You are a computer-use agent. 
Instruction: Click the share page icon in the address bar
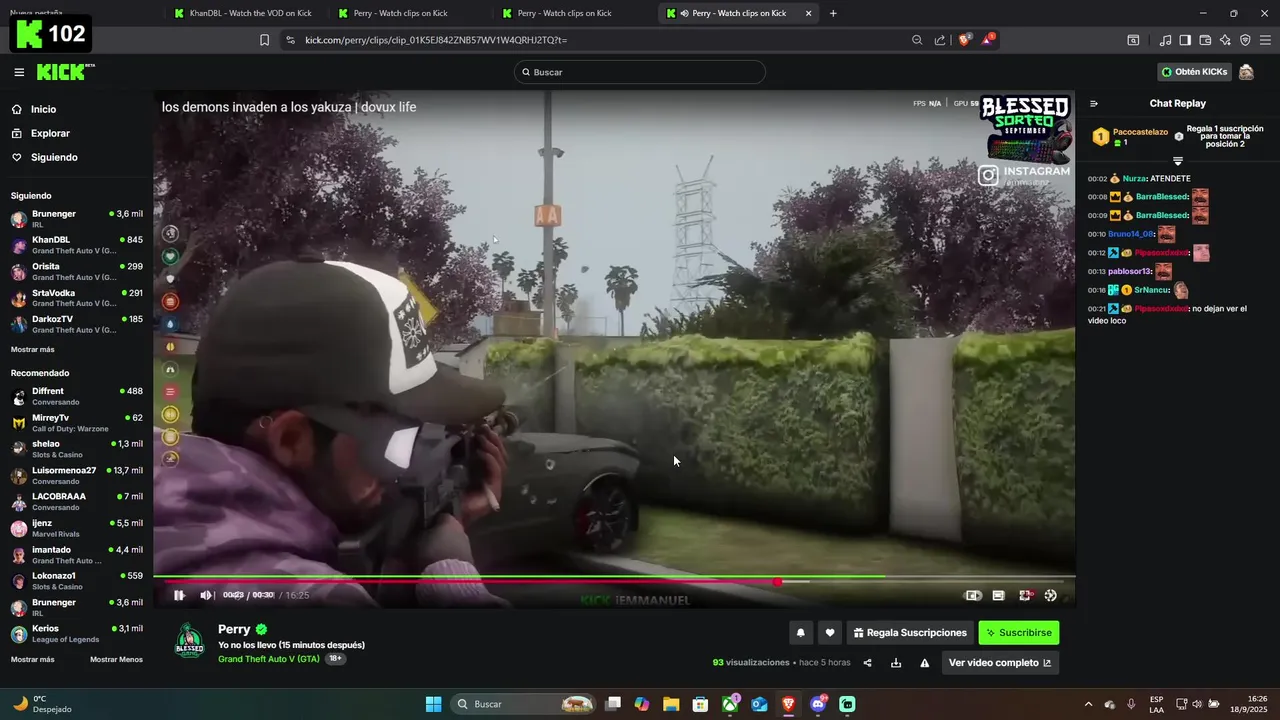click(x=940, y=40)
